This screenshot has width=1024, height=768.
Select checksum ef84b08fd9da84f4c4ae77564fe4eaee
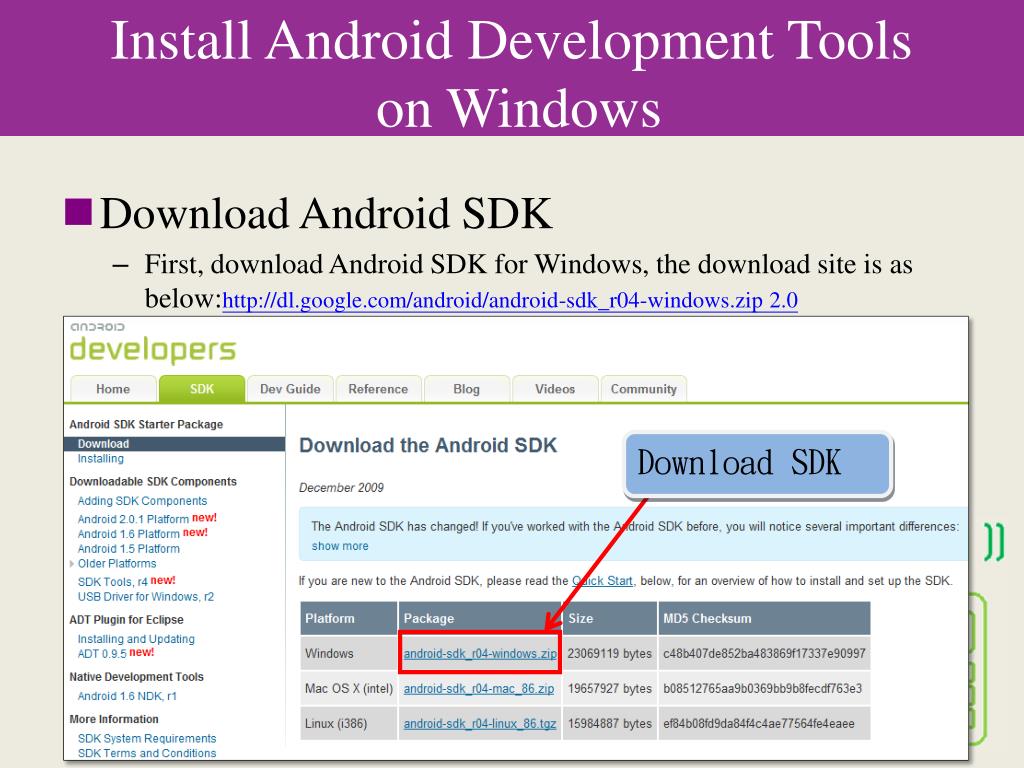coord(764,724)
